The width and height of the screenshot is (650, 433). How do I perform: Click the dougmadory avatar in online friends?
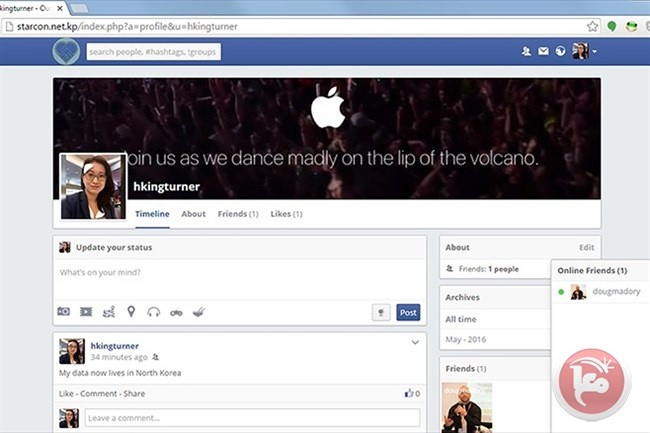[578, 292]
